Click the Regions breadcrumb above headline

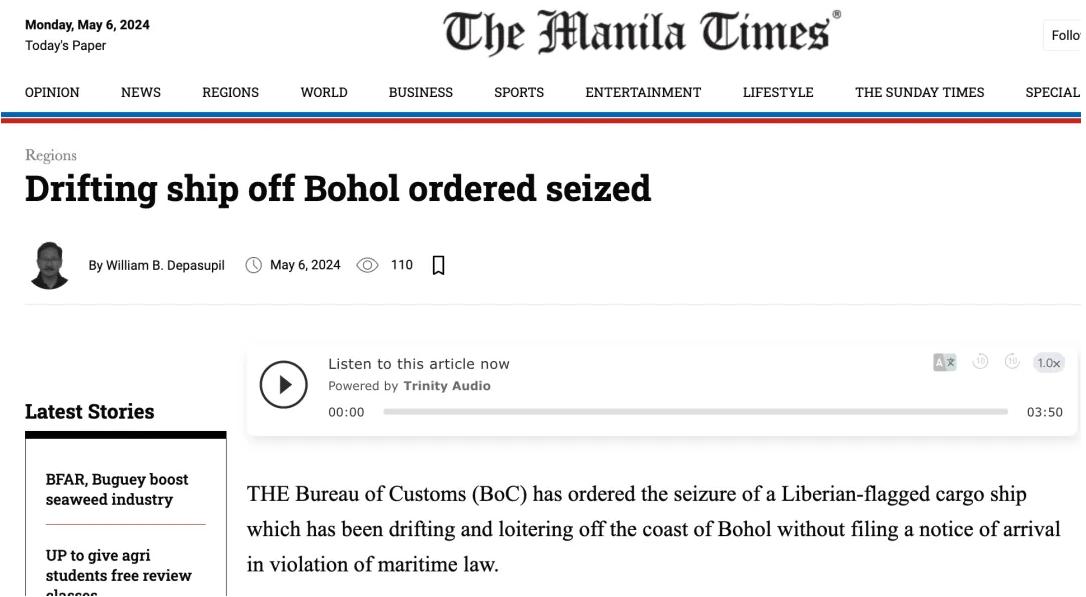click(x=51, y=155)
